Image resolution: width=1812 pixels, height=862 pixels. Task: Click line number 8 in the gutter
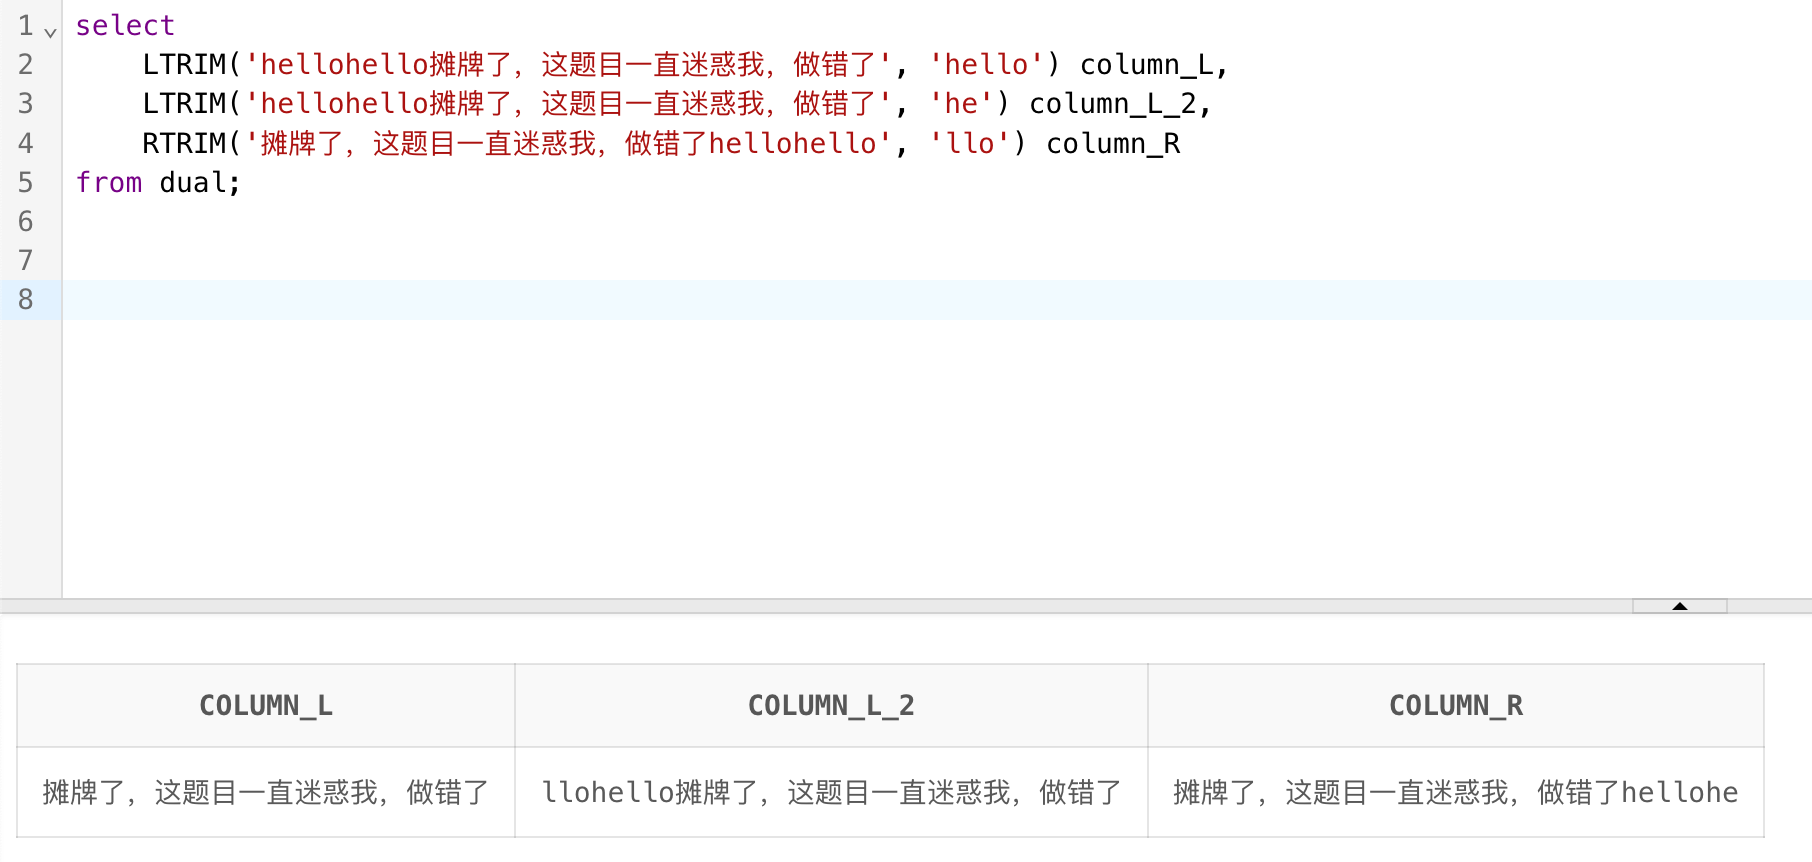[26, 300]
